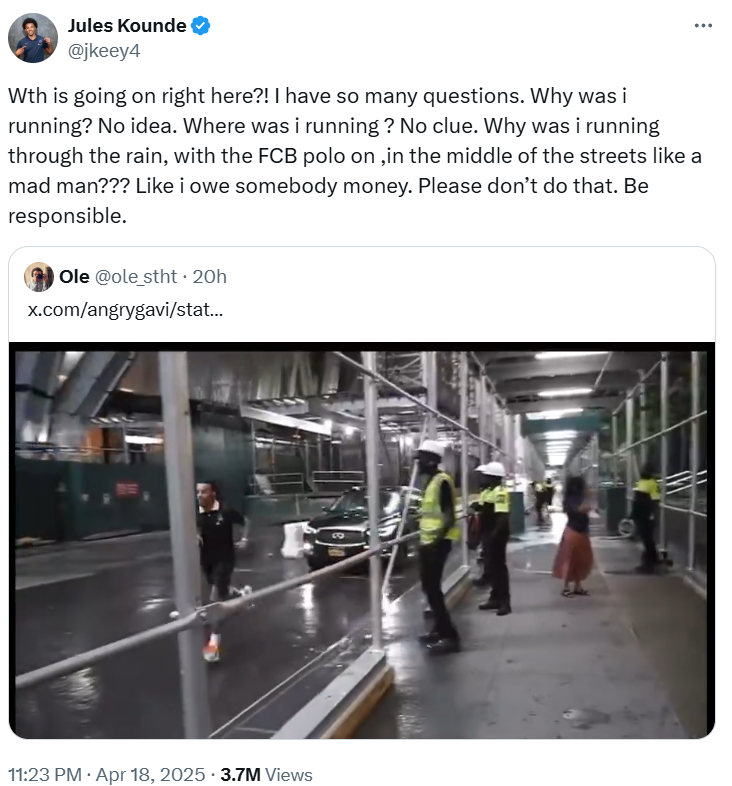Open the three-dot more options menu
Image resolution: width=732 pixels, height=786 pixels.
(703, 26)
